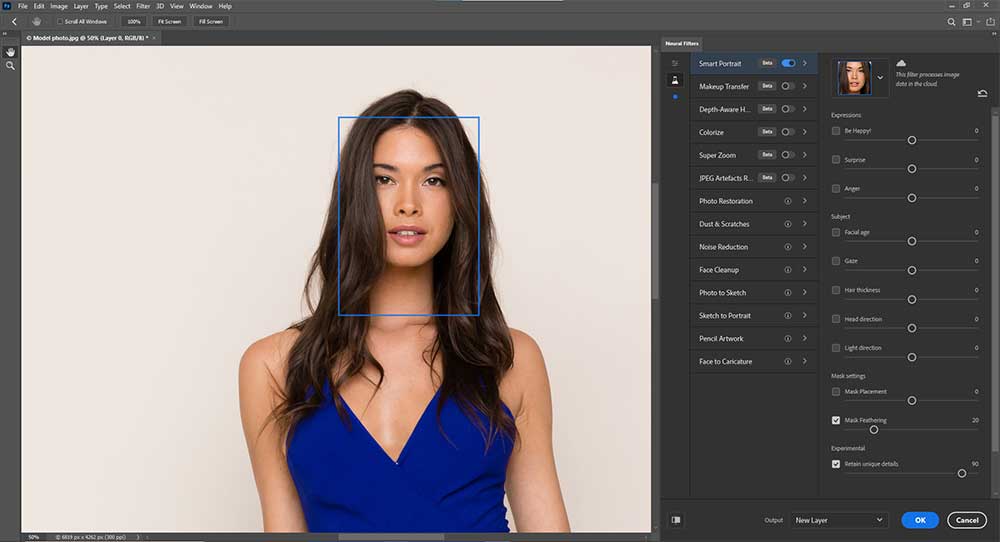The width and height of the screenshot is (1000, 542).
Task: Download the Face to Caricature filter icon
Action: pyautogui.click(x=788, y=362)
